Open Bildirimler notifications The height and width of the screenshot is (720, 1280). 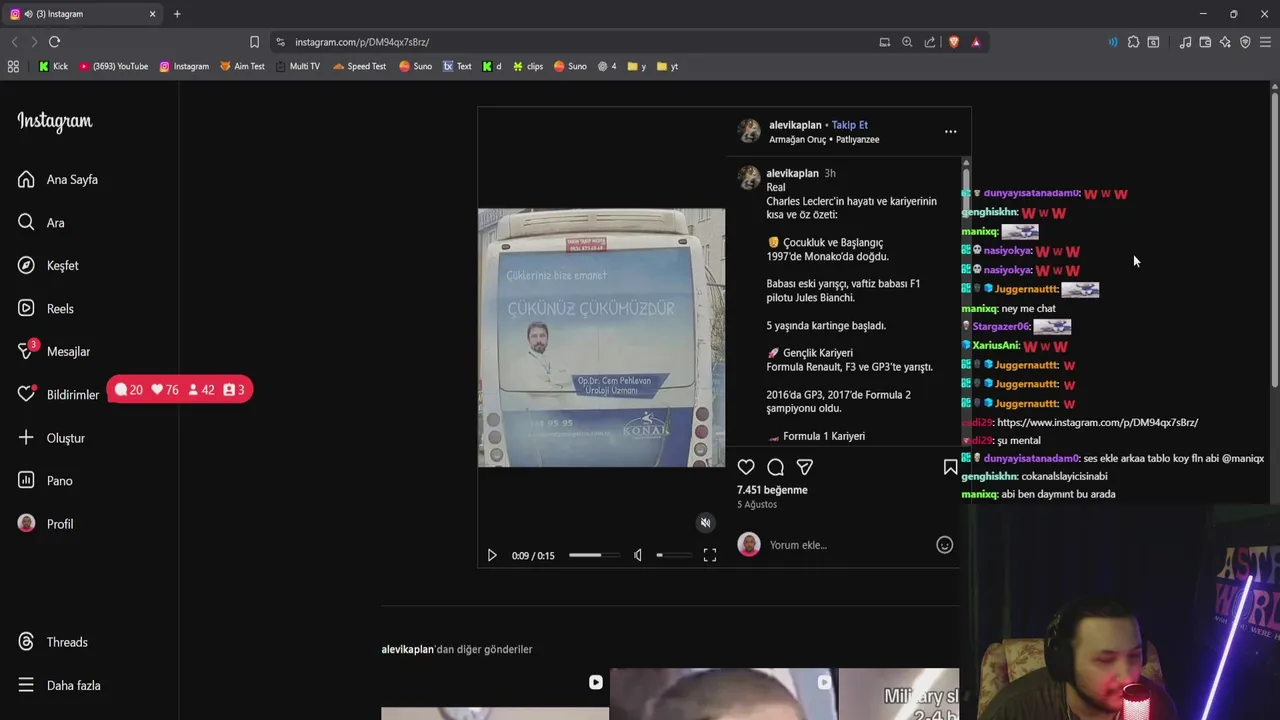[x=58, y=395]
